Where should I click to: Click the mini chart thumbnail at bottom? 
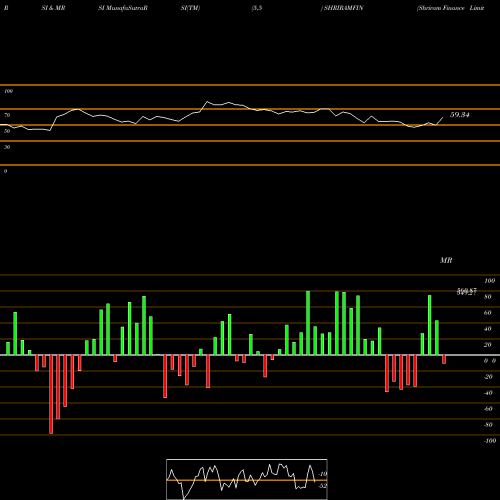247,479
